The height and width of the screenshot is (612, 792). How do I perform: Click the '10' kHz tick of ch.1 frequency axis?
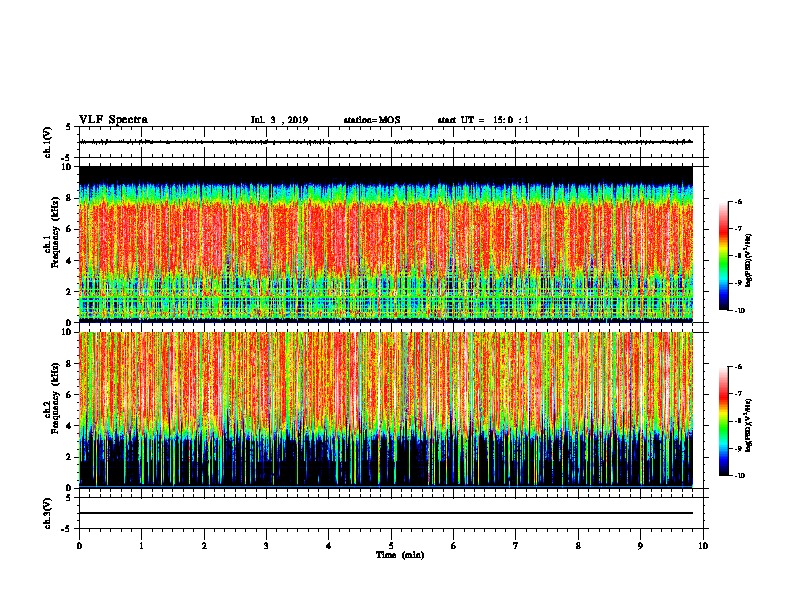tap(67, 167)
